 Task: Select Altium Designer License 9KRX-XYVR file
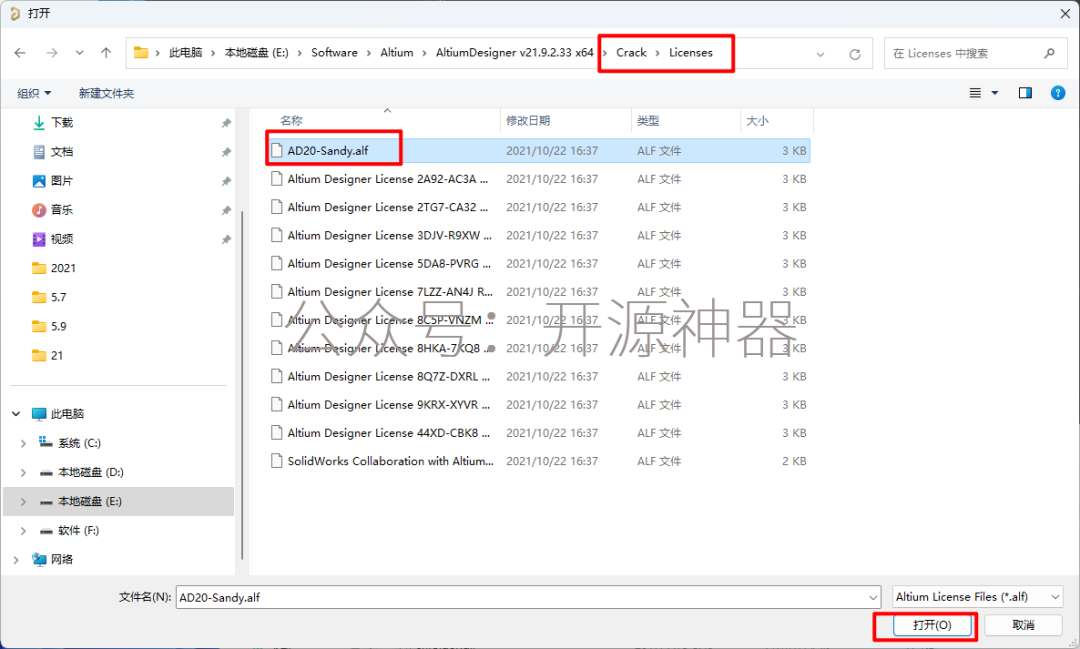point(538,405)
